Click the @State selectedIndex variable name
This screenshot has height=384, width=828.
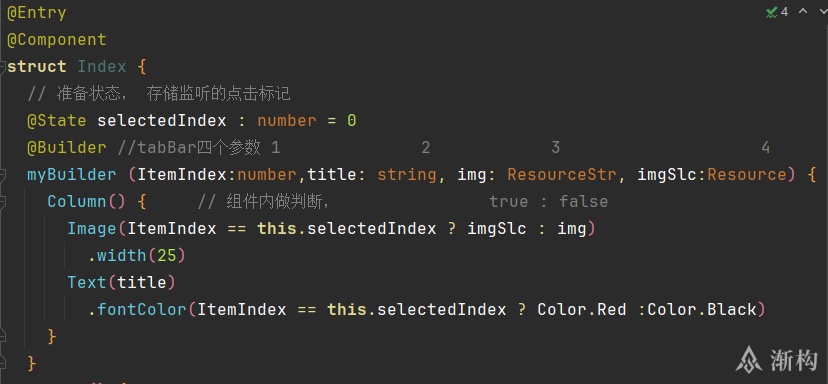[x=162, y=120]
